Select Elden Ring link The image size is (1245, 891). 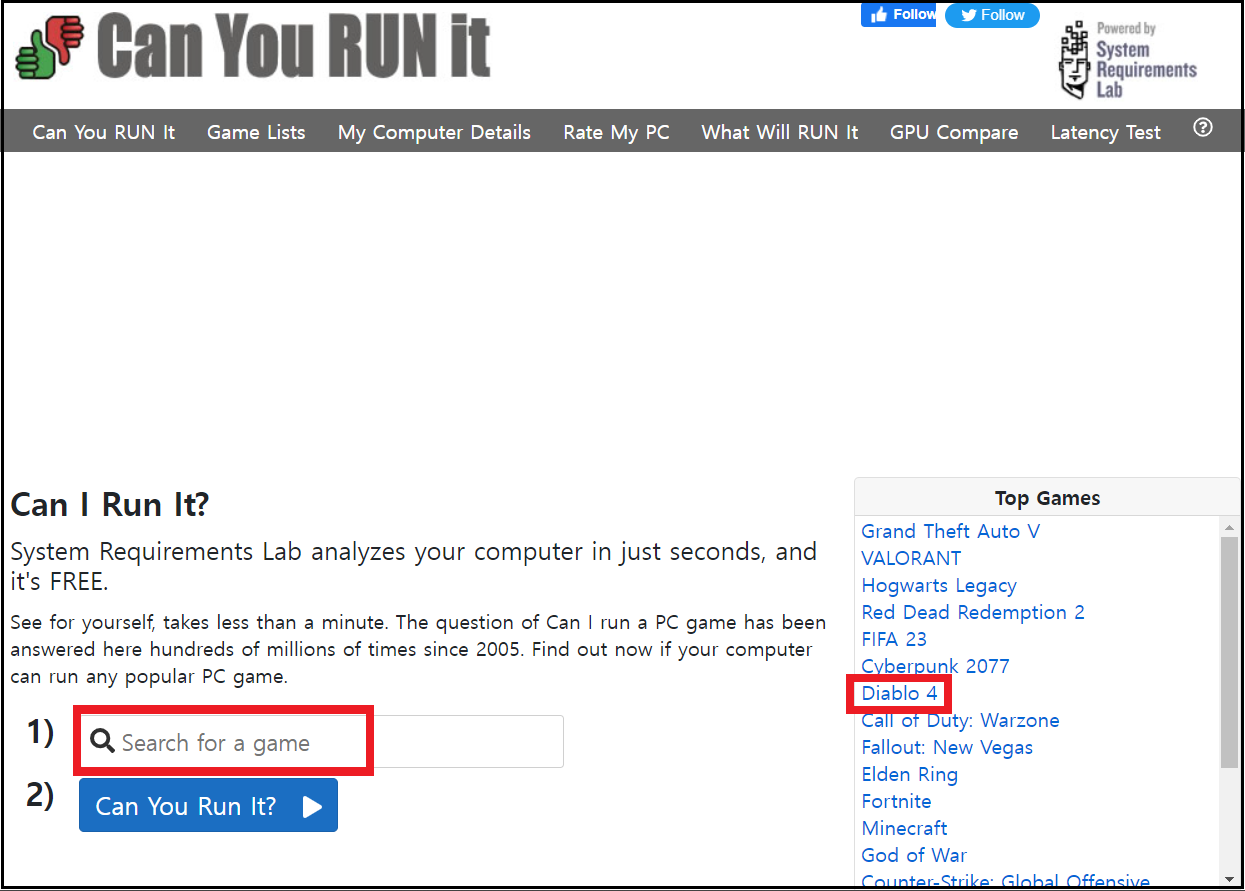[909, 774]
